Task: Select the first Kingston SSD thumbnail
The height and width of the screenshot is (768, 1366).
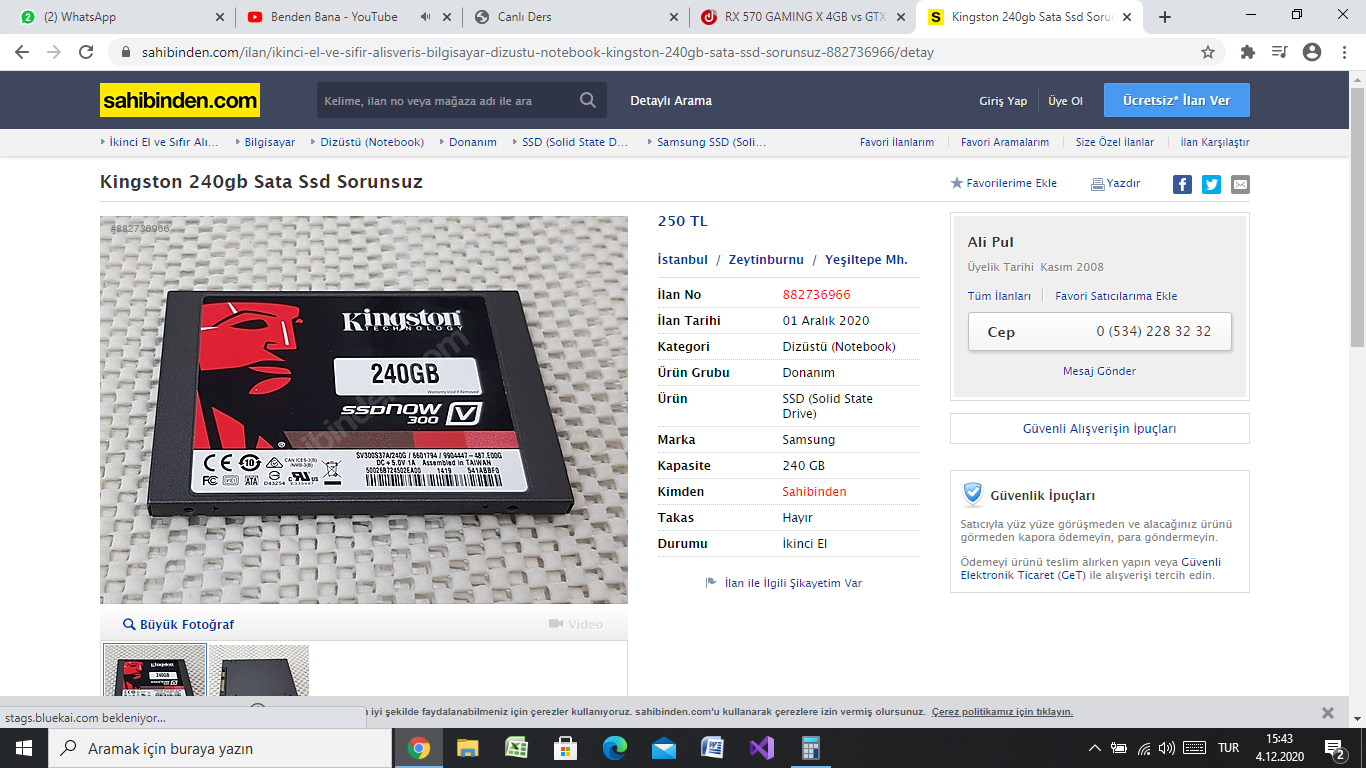Action: pyautogui.click(x=155, y=670)
